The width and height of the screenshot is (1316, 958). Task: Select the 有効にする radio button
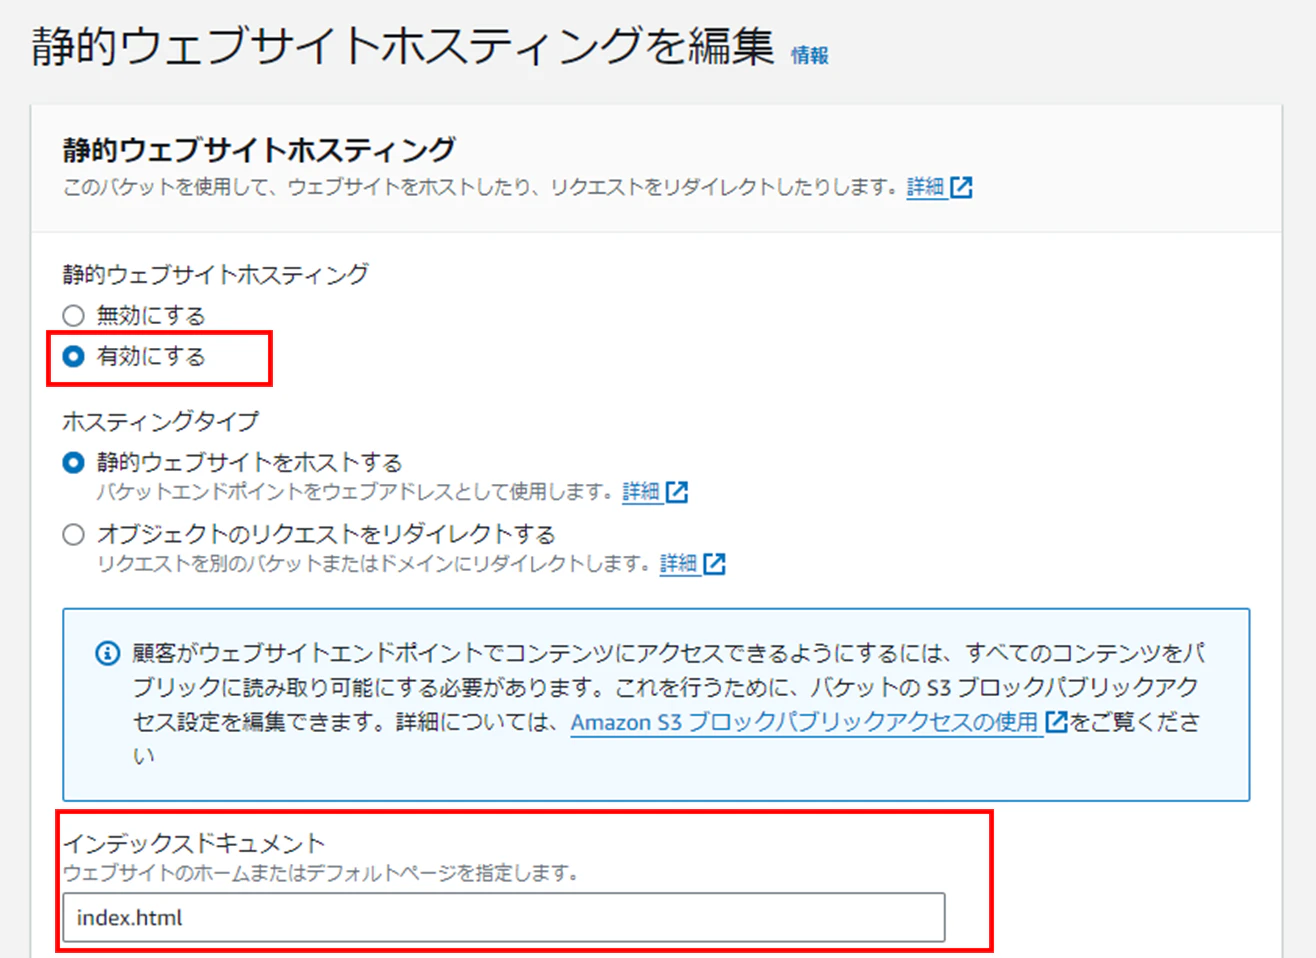click(x=73, y=356)
